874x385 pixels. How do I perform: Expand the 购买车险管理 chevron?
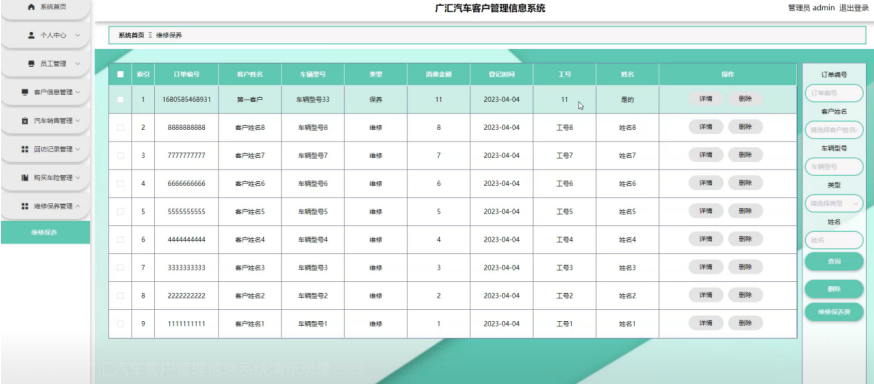click(77, 178)
